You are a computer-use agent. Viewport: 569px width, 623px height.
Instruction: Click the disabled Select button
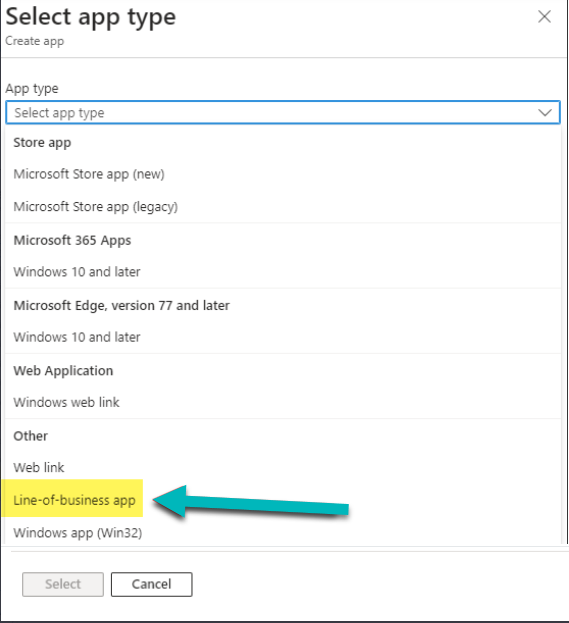63,584
